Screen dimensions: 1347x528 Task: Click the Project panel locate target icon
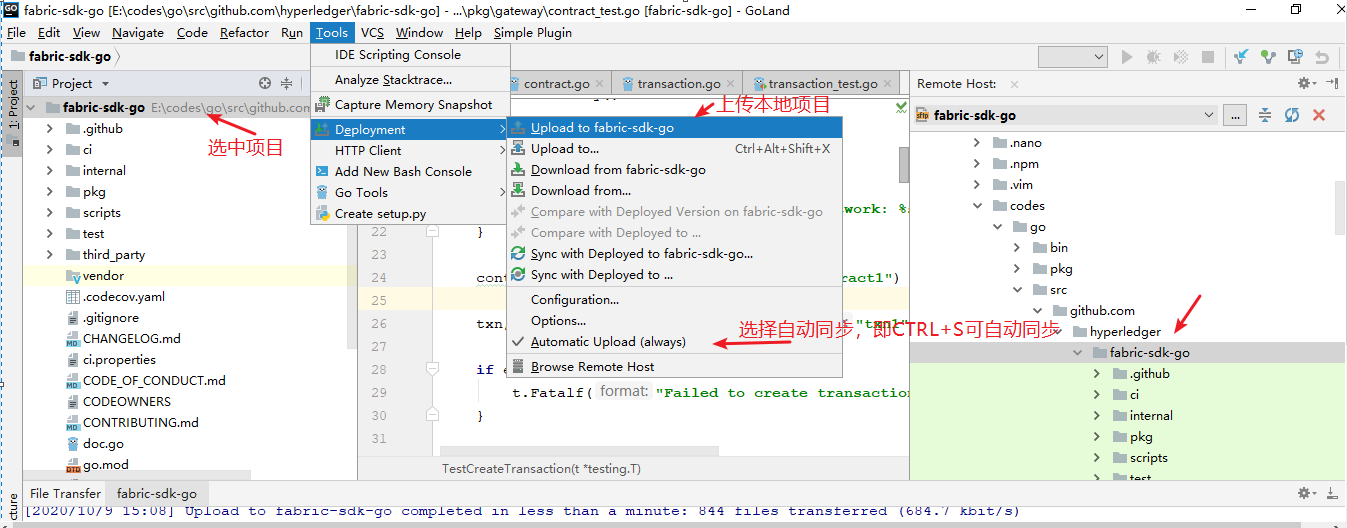point(265,84)
